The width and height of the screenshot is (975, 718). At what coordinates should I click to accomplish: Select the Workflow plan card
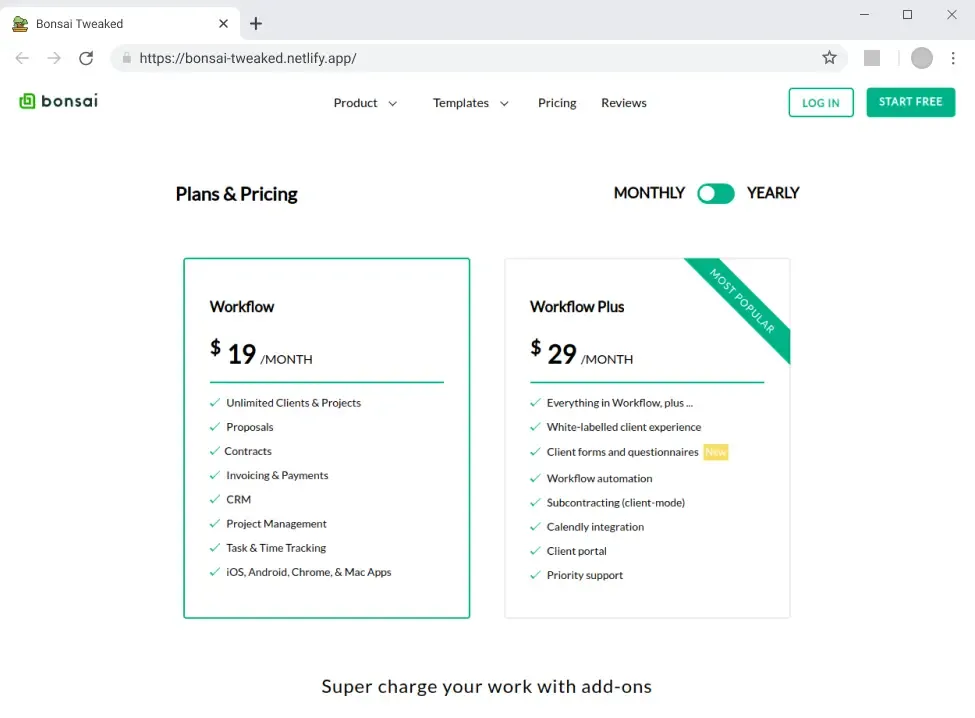pyautogui.click(x=326, y=438)
